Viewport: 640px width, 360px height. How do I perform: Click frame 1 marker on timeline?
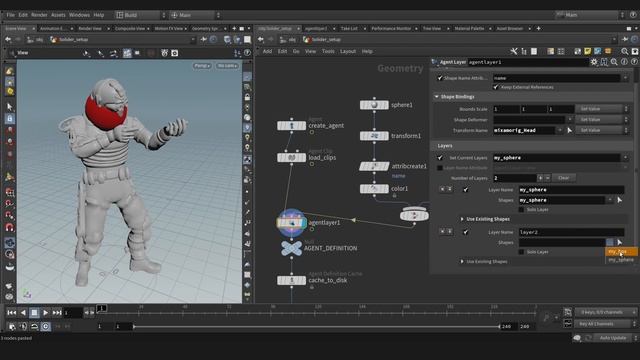(x=101, y=308)
